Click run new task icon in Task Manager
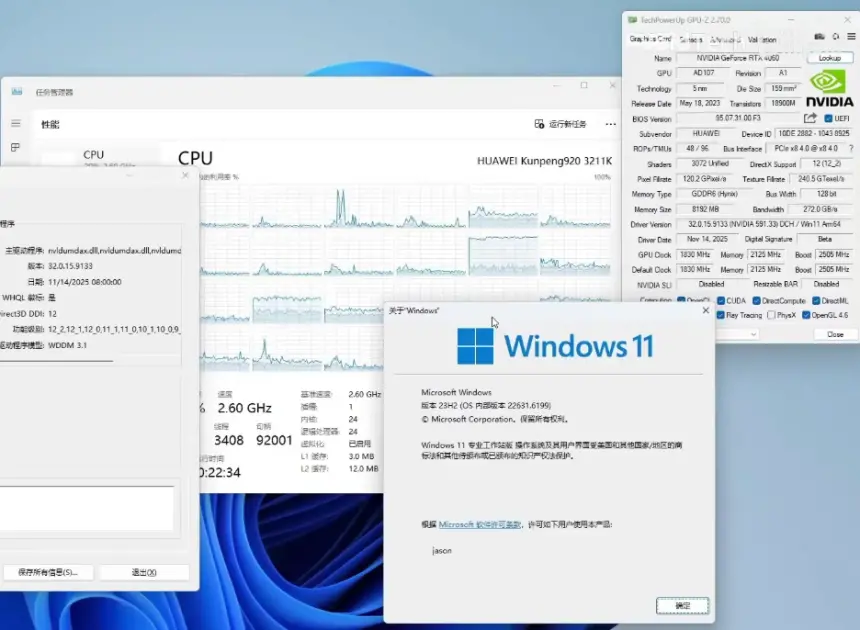860x630 pixels. (539, 124)
